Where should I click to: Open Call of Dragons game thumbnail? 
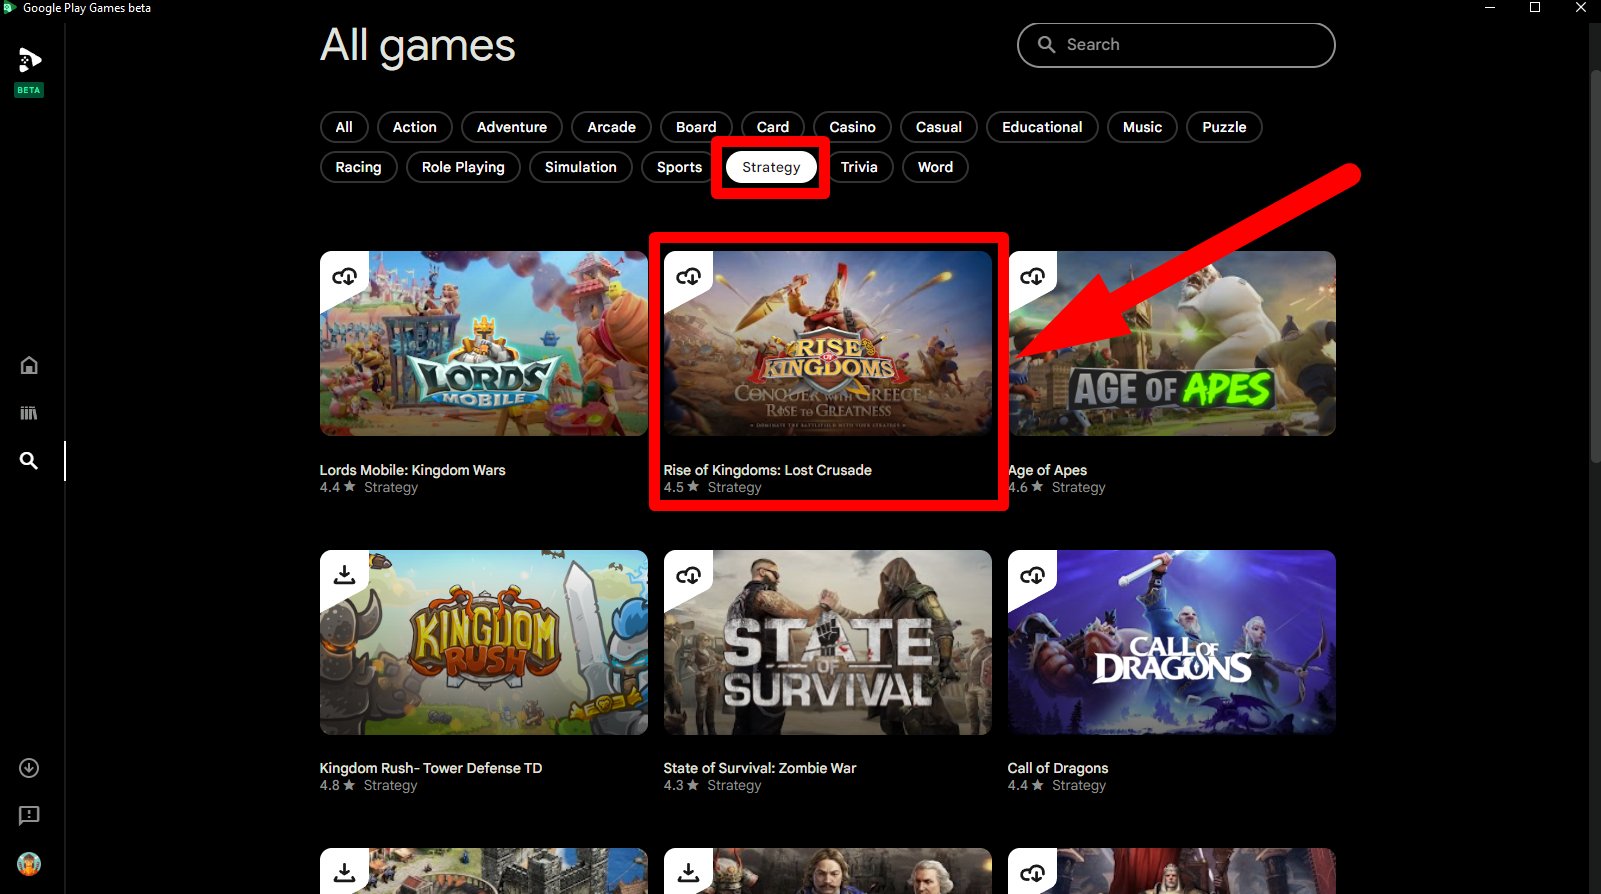pyautogui.click(x=1172, y=642)
